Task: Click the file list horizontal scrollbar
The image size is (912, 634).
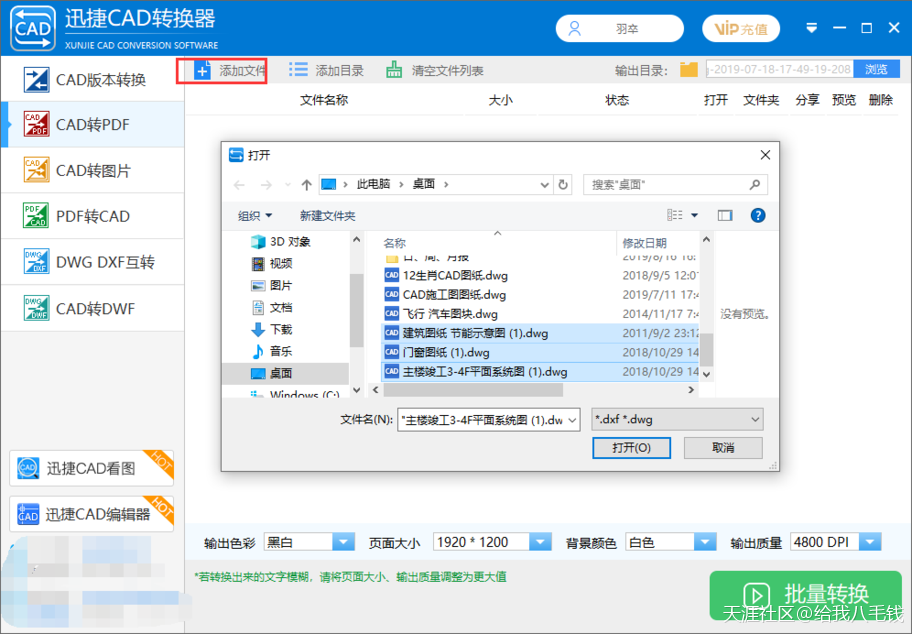Action: [x=473, y=390]
